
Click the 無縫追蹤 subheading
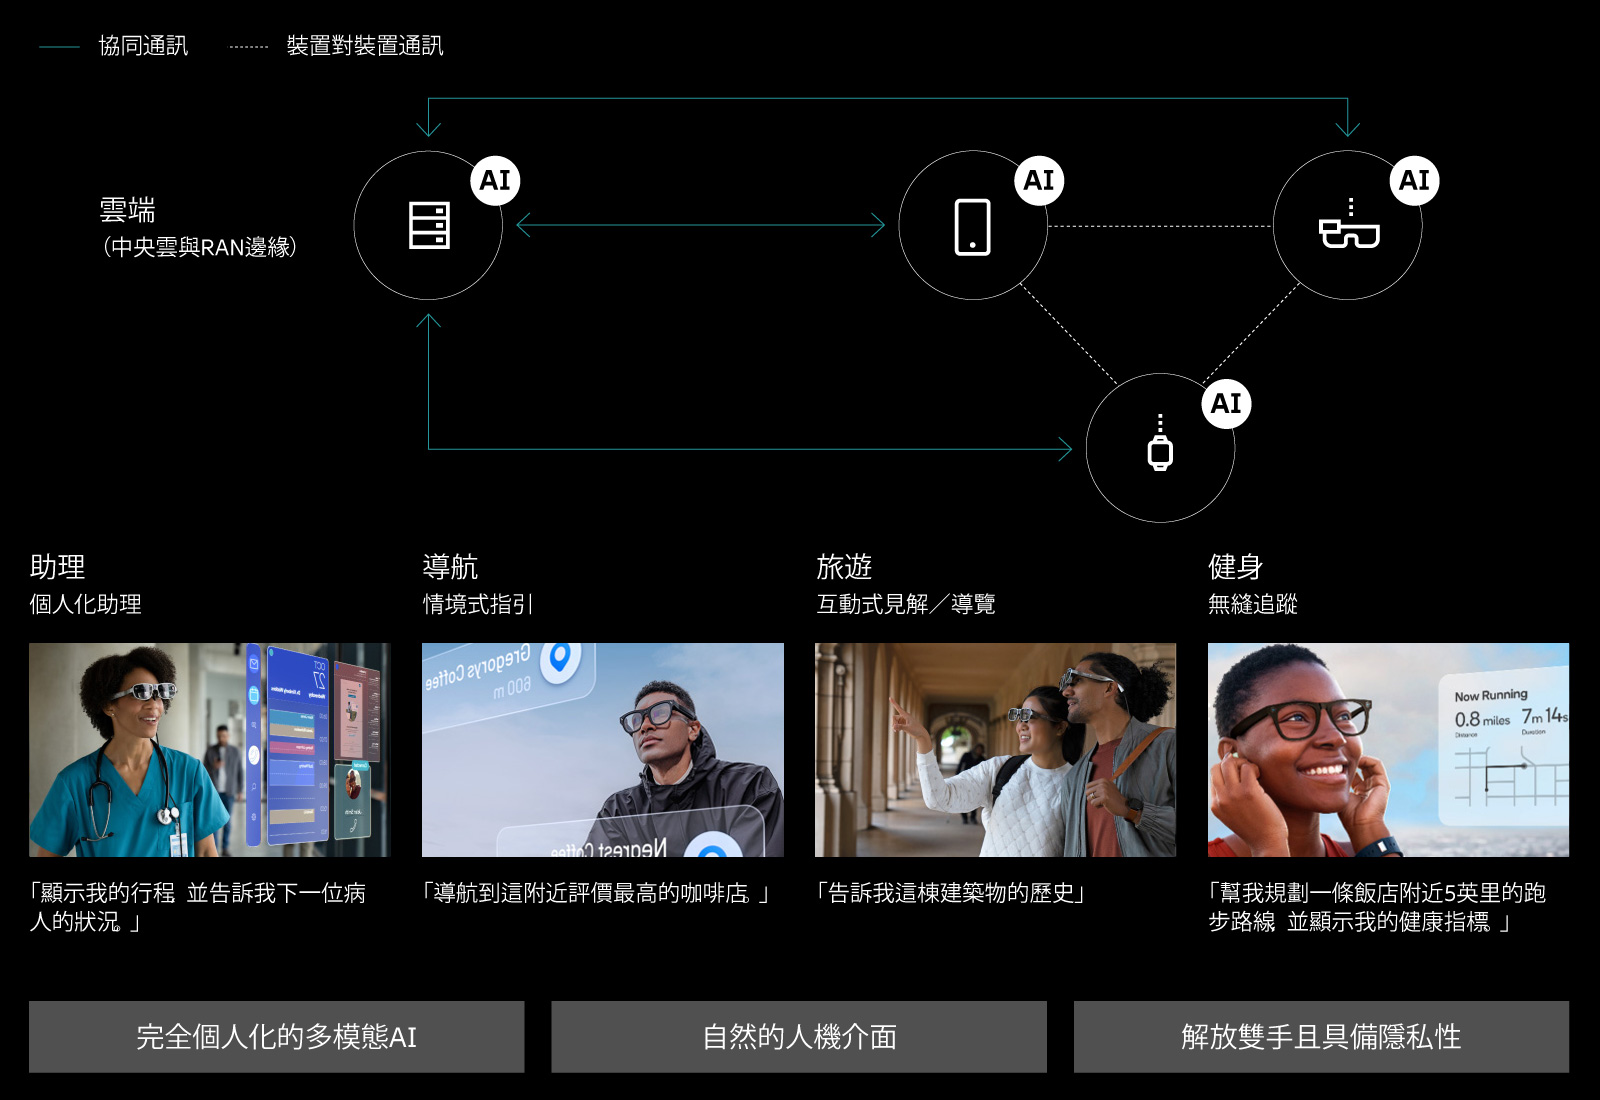click(x=1253, y=604)
